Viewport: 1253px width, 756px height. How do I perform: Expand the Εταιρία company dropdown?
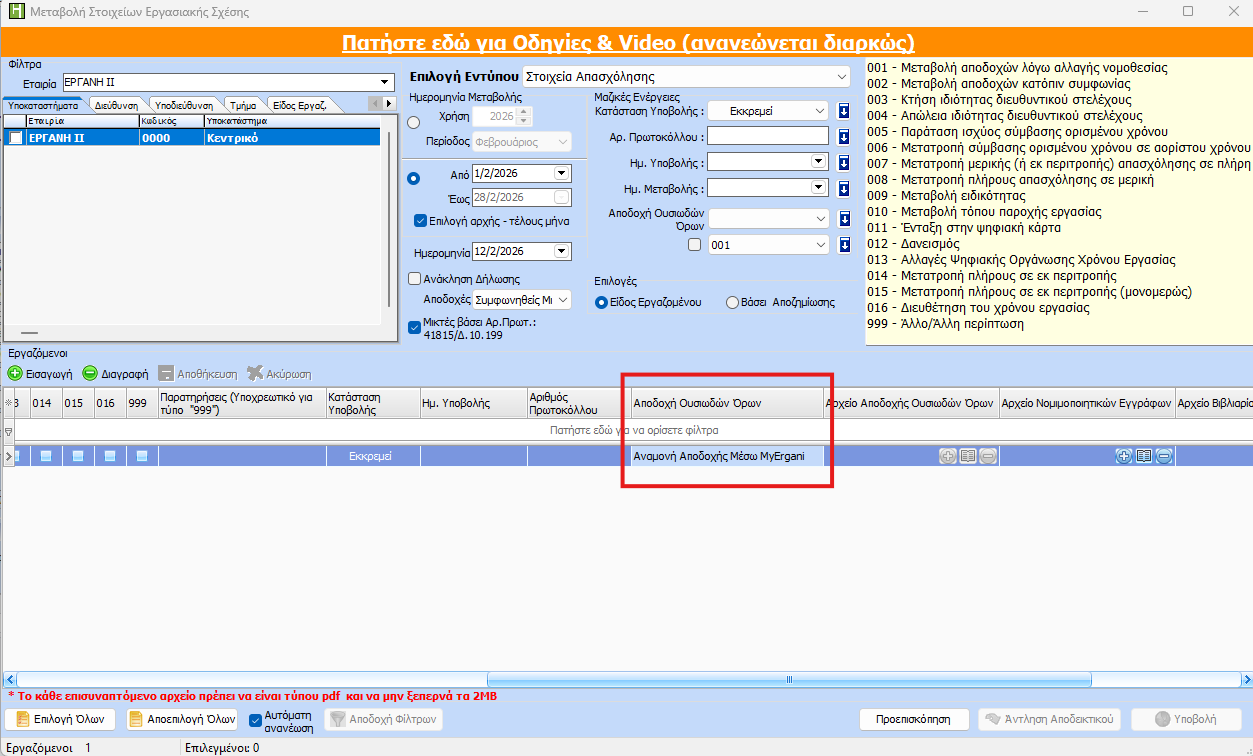pyautogui.click(x=385, y=82)
